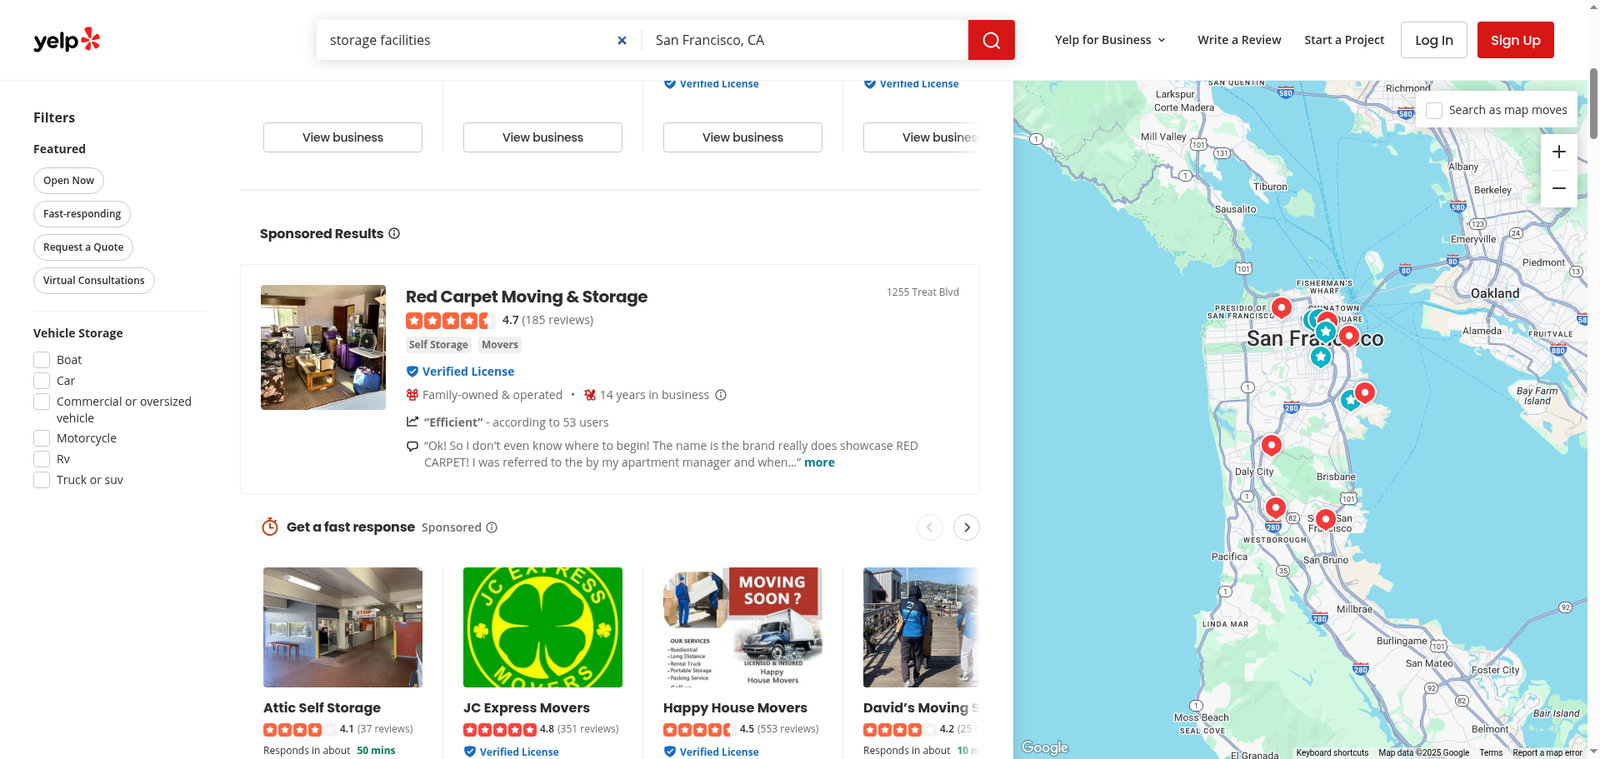Click map Terms link
This screenshot has height=759, width=1600.
point(1491,752)
